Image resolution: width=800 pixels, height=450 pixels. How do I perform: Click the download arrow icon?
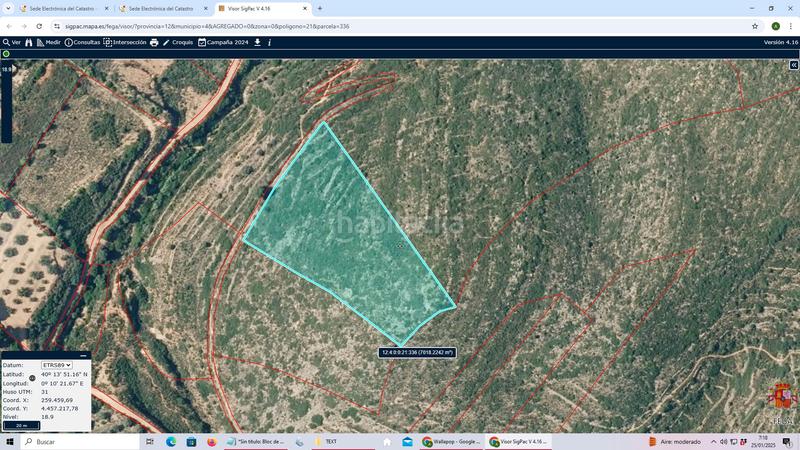click(258, 43)
